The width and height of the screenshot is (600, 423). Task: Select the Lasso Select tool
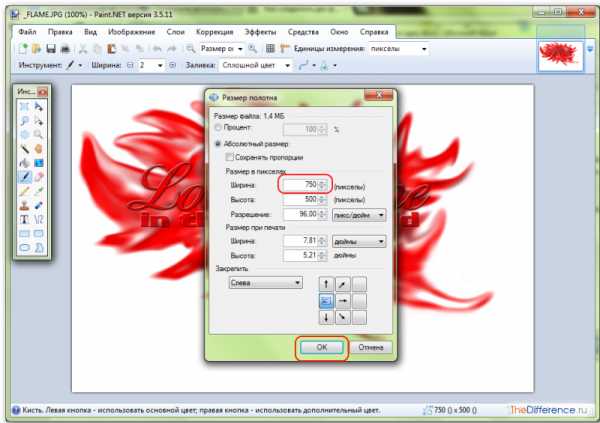point(24,120)
